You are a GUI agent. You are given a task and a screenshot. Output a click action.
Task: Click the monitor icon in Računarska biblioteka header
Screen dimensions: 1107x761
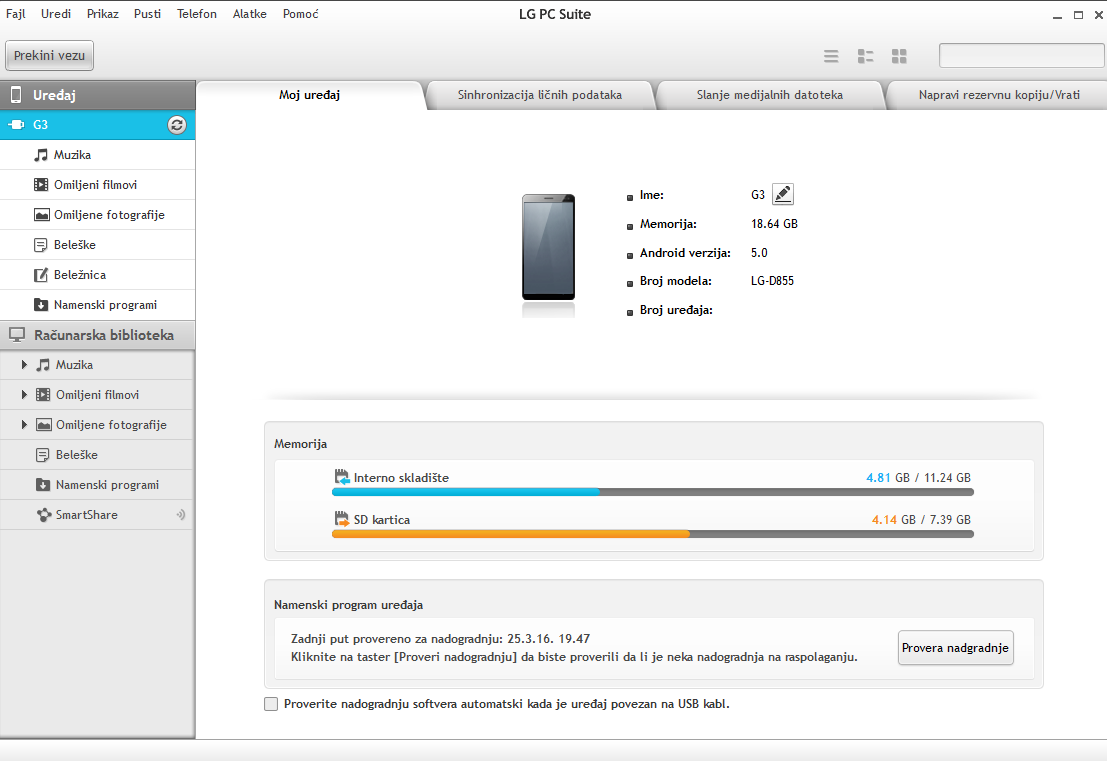(x=17, y=335)
